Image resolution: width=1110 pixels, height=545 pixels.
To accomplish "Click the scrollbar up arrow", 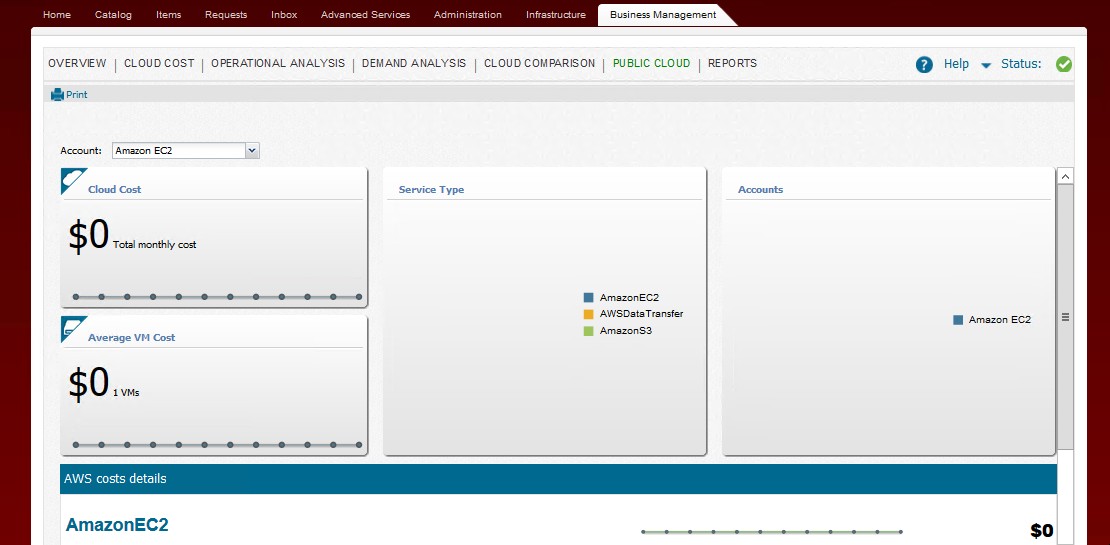I will pos(1065,176).
